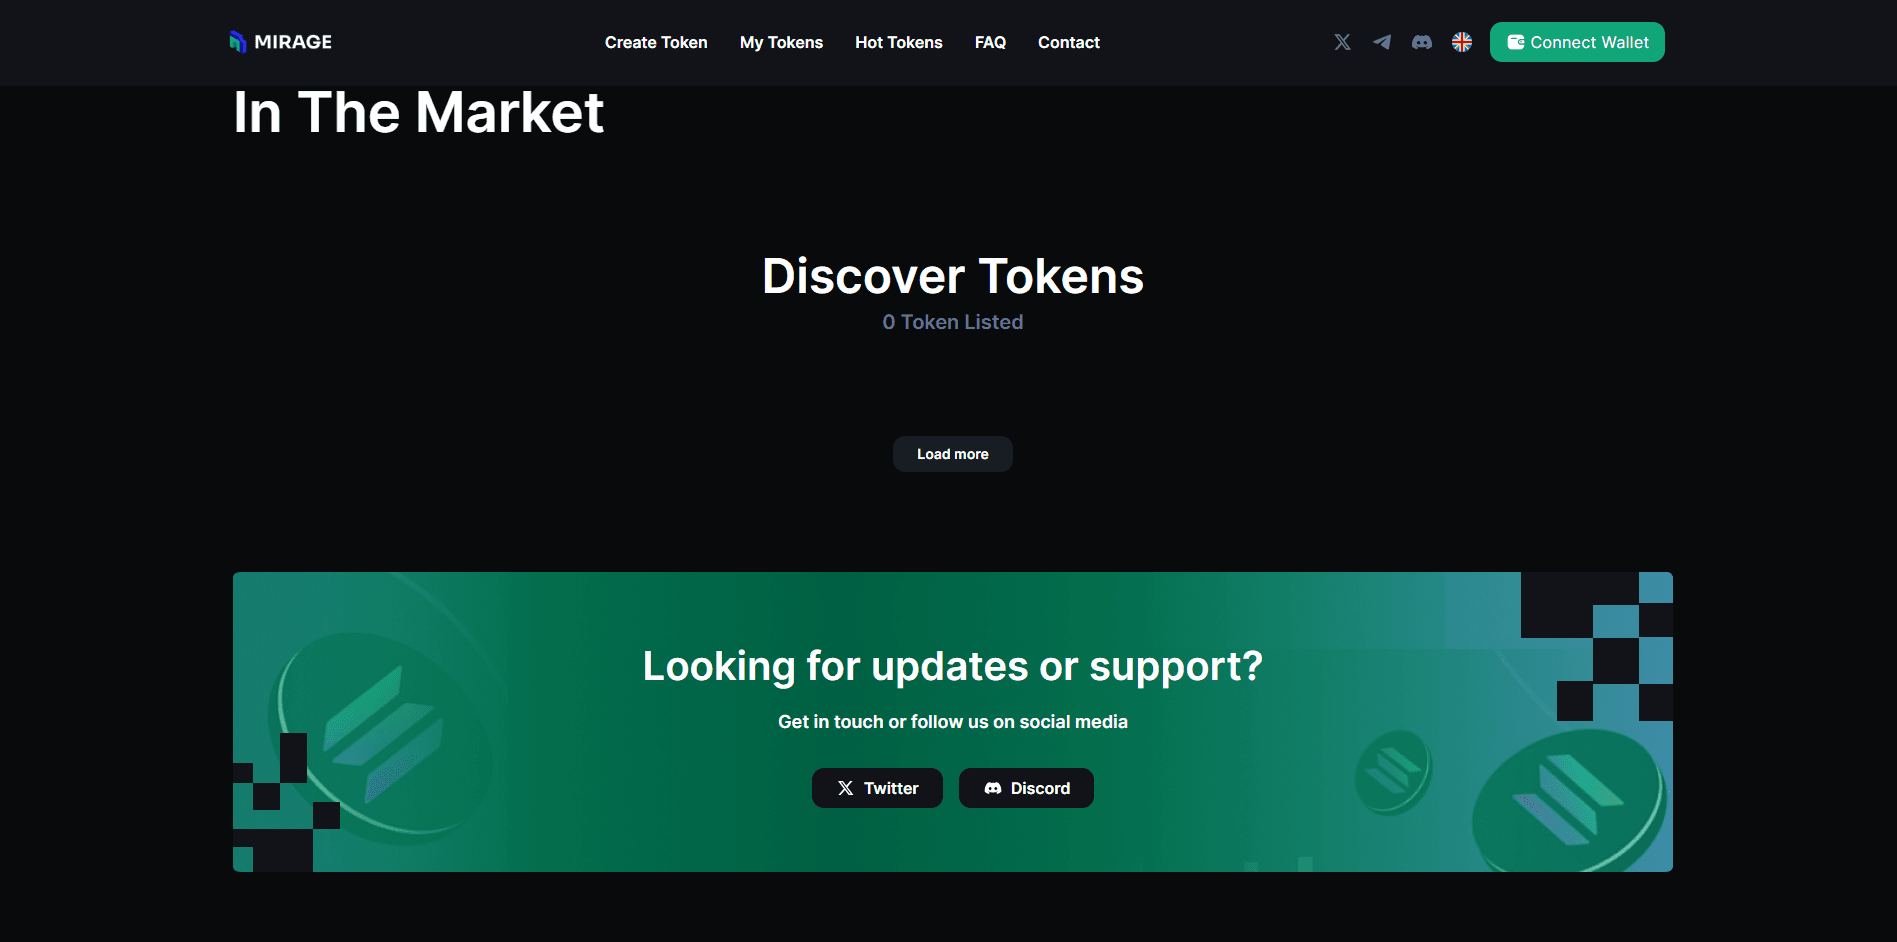1897x942 pixels.
Task: Click the large Solana coin on banner left
Action: point(385,735)
